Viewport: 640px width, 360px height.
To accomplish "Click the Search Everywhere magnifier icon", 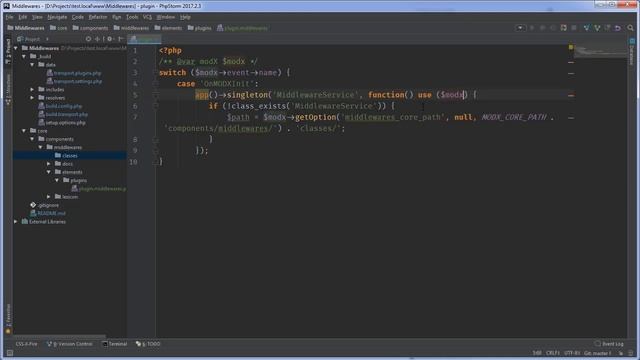I will [631, 28].
